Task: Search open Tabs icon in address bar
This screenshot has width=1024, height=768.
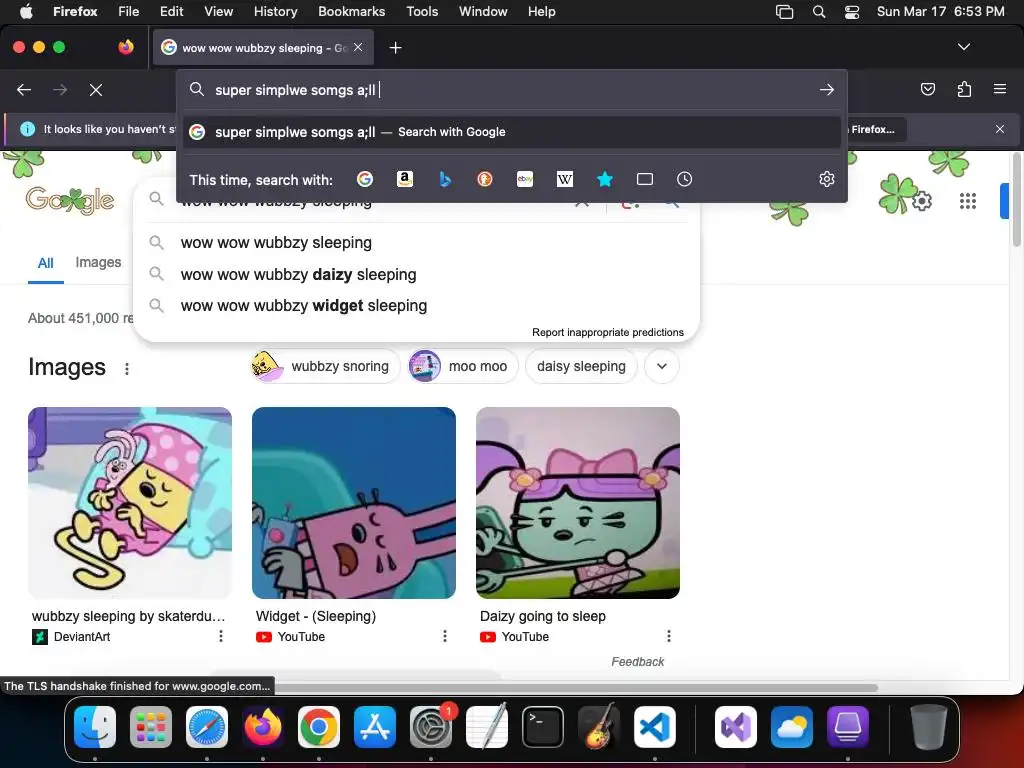Action: 645,179
